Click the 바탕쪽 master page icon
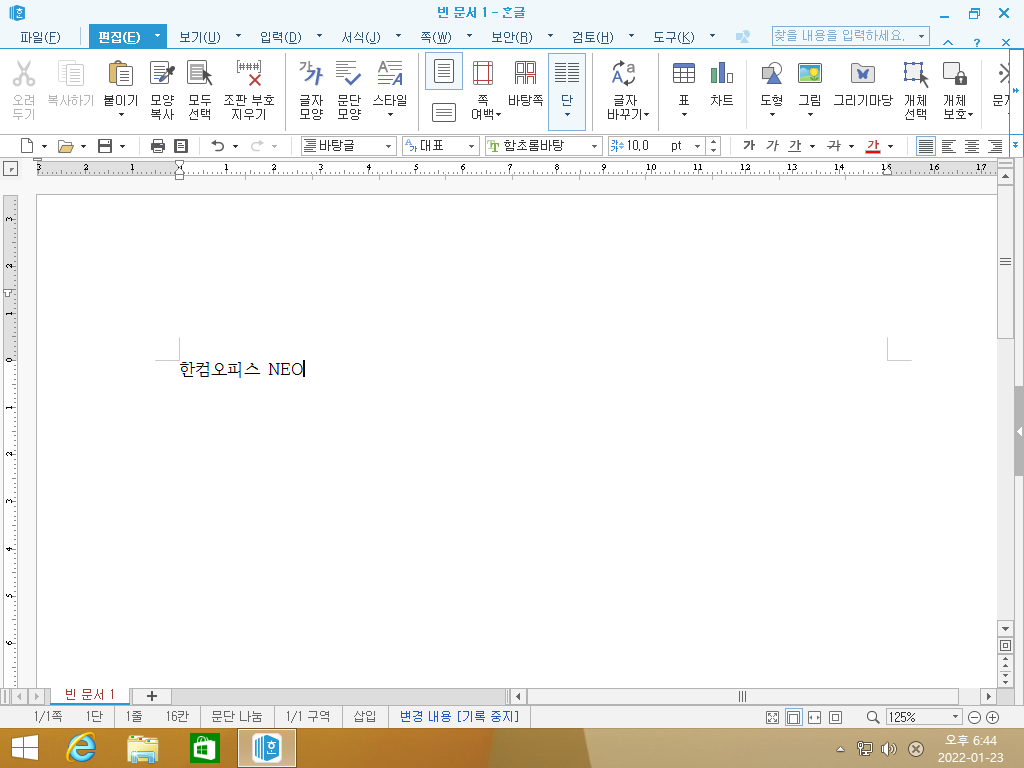The width and height of the screenshot is (1024, 768). coord(525,73)
